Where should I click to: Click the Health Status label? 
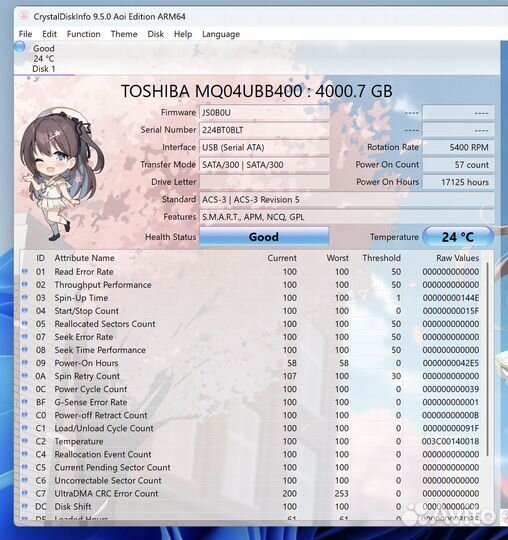[170, 237]
